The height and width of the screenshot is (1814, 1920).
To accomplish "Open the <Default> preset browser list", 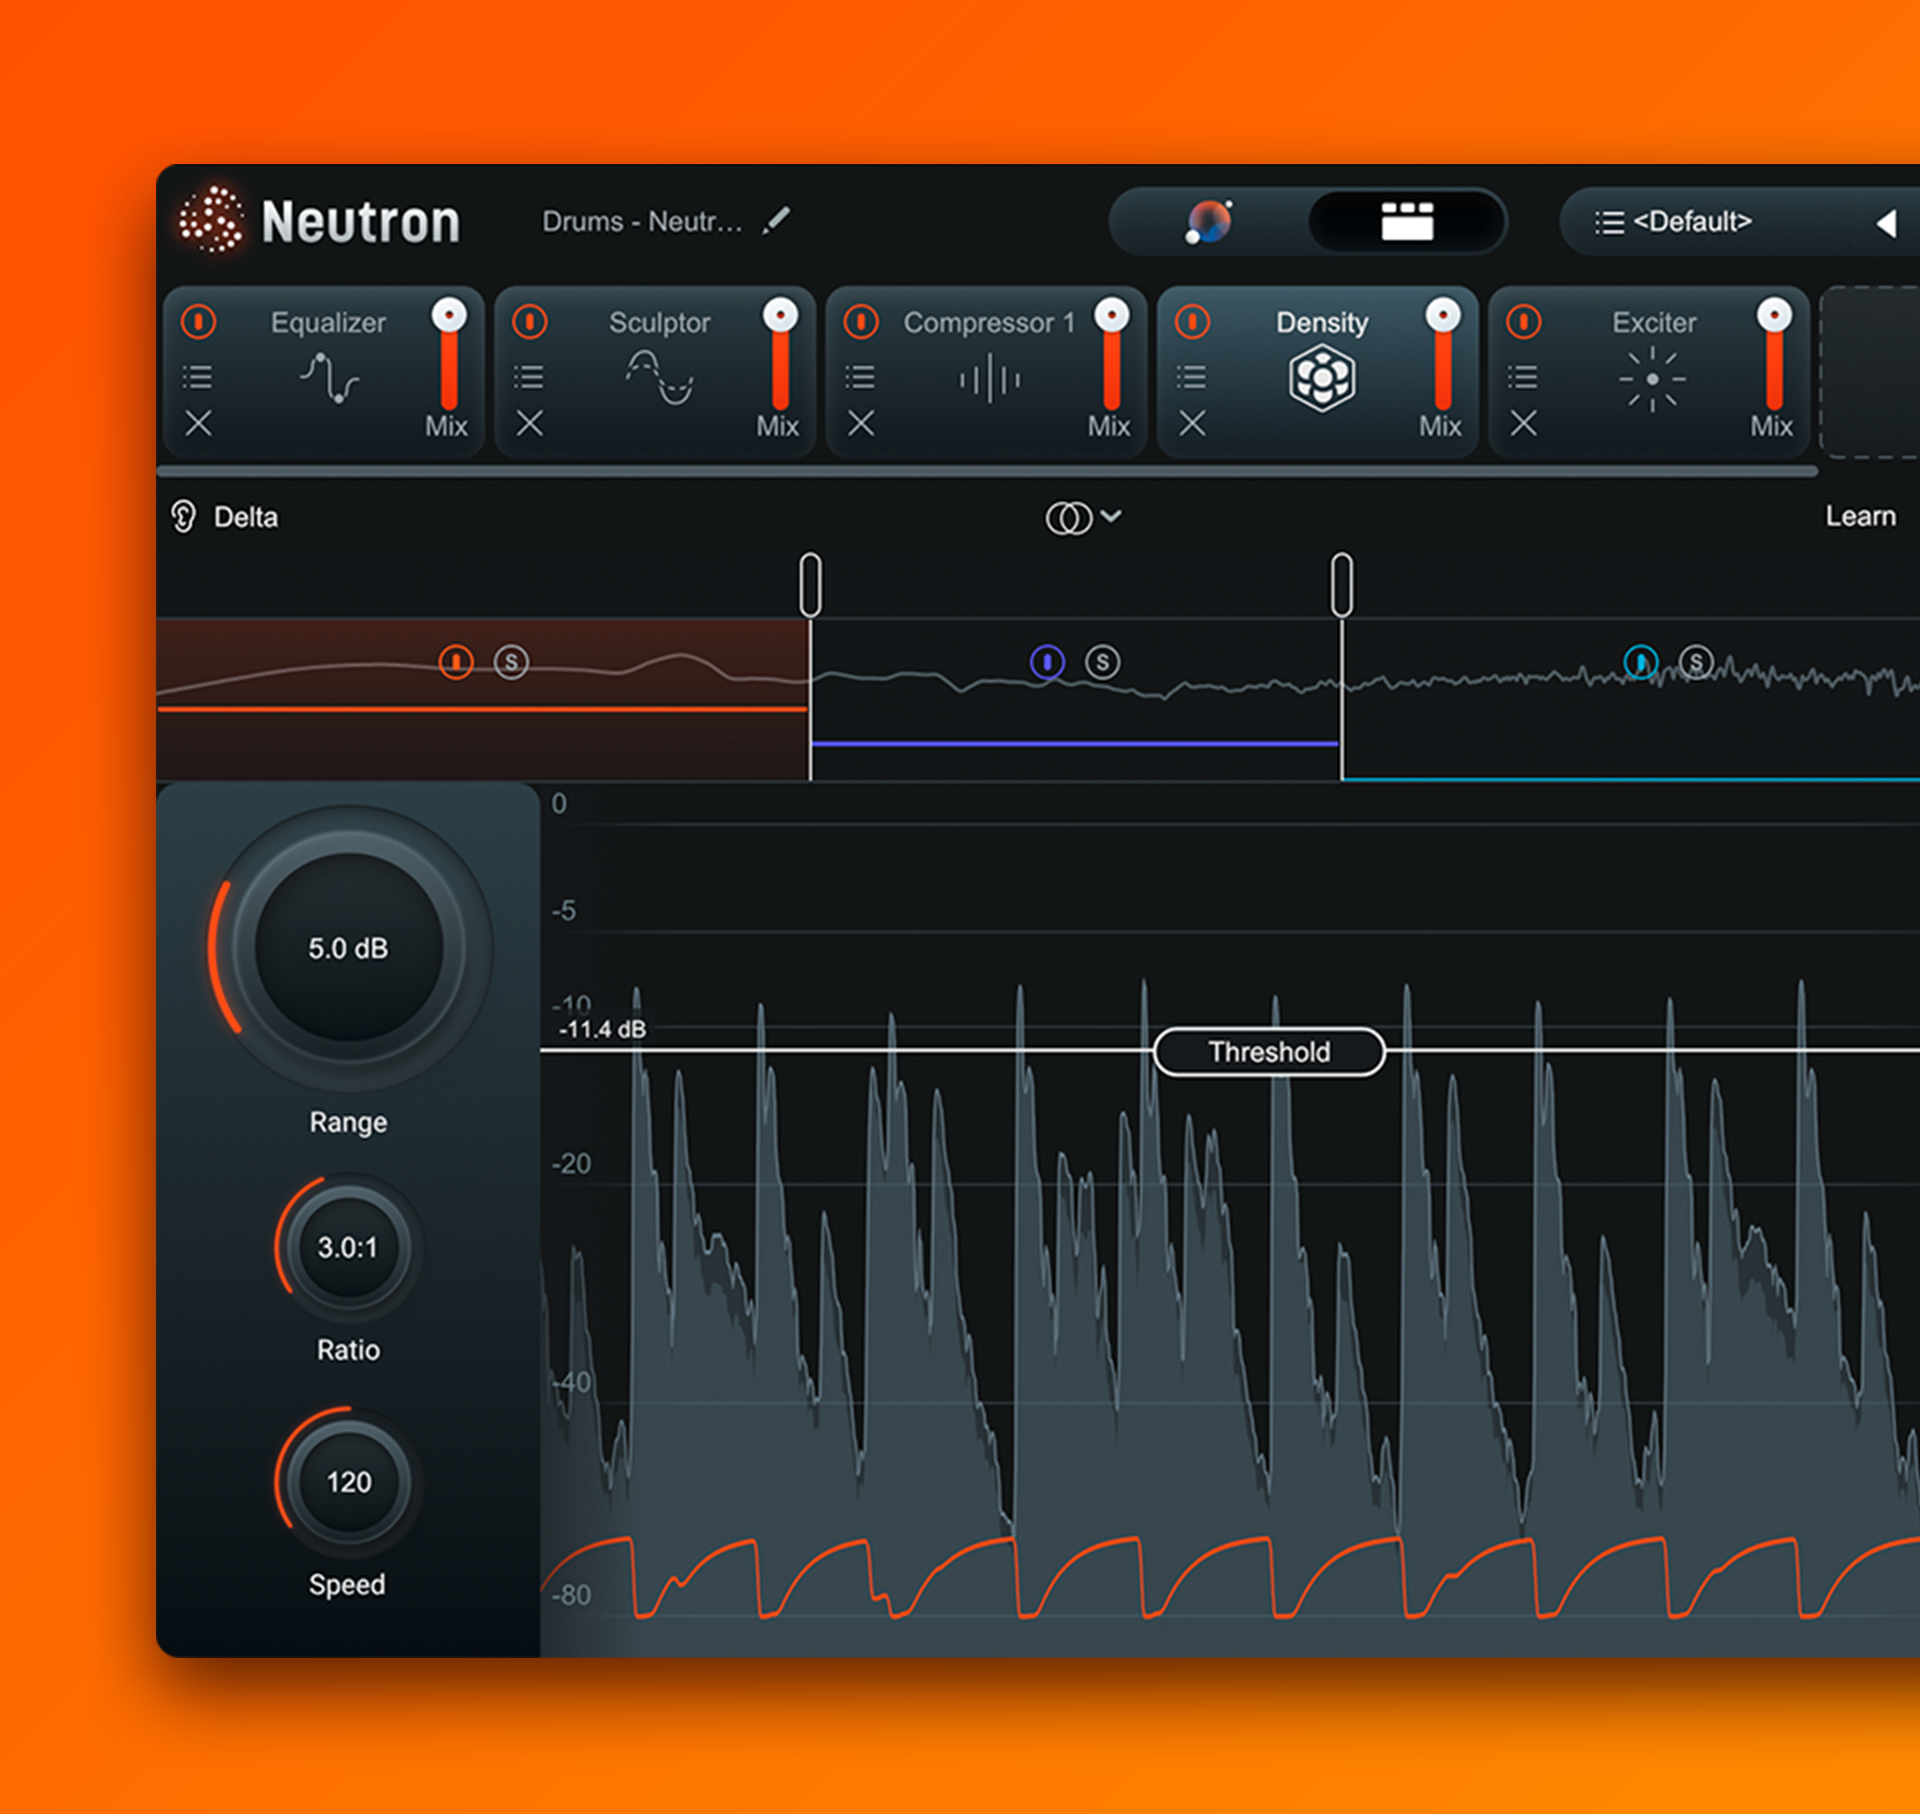I will coord(1673,221).
